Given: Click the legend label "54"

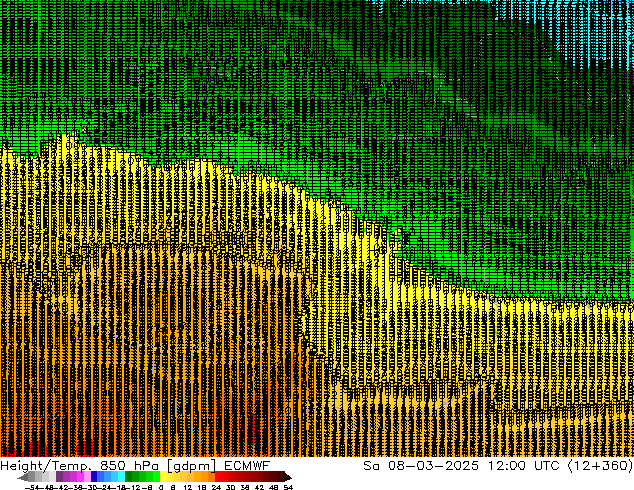Looking at the screenshot, I should (288, 487).
